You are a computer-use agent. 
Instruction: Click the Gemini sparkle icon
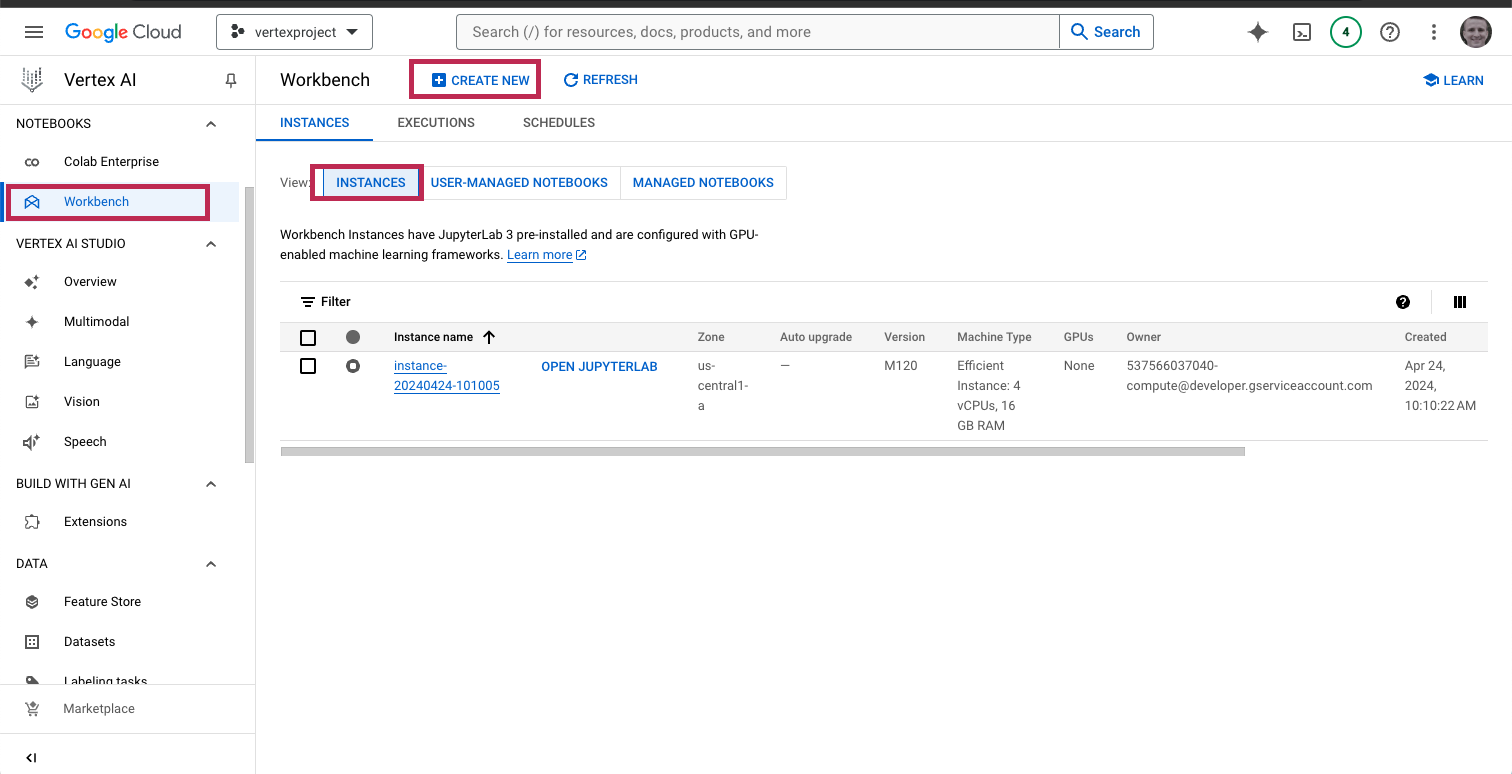click(1258, 32)
